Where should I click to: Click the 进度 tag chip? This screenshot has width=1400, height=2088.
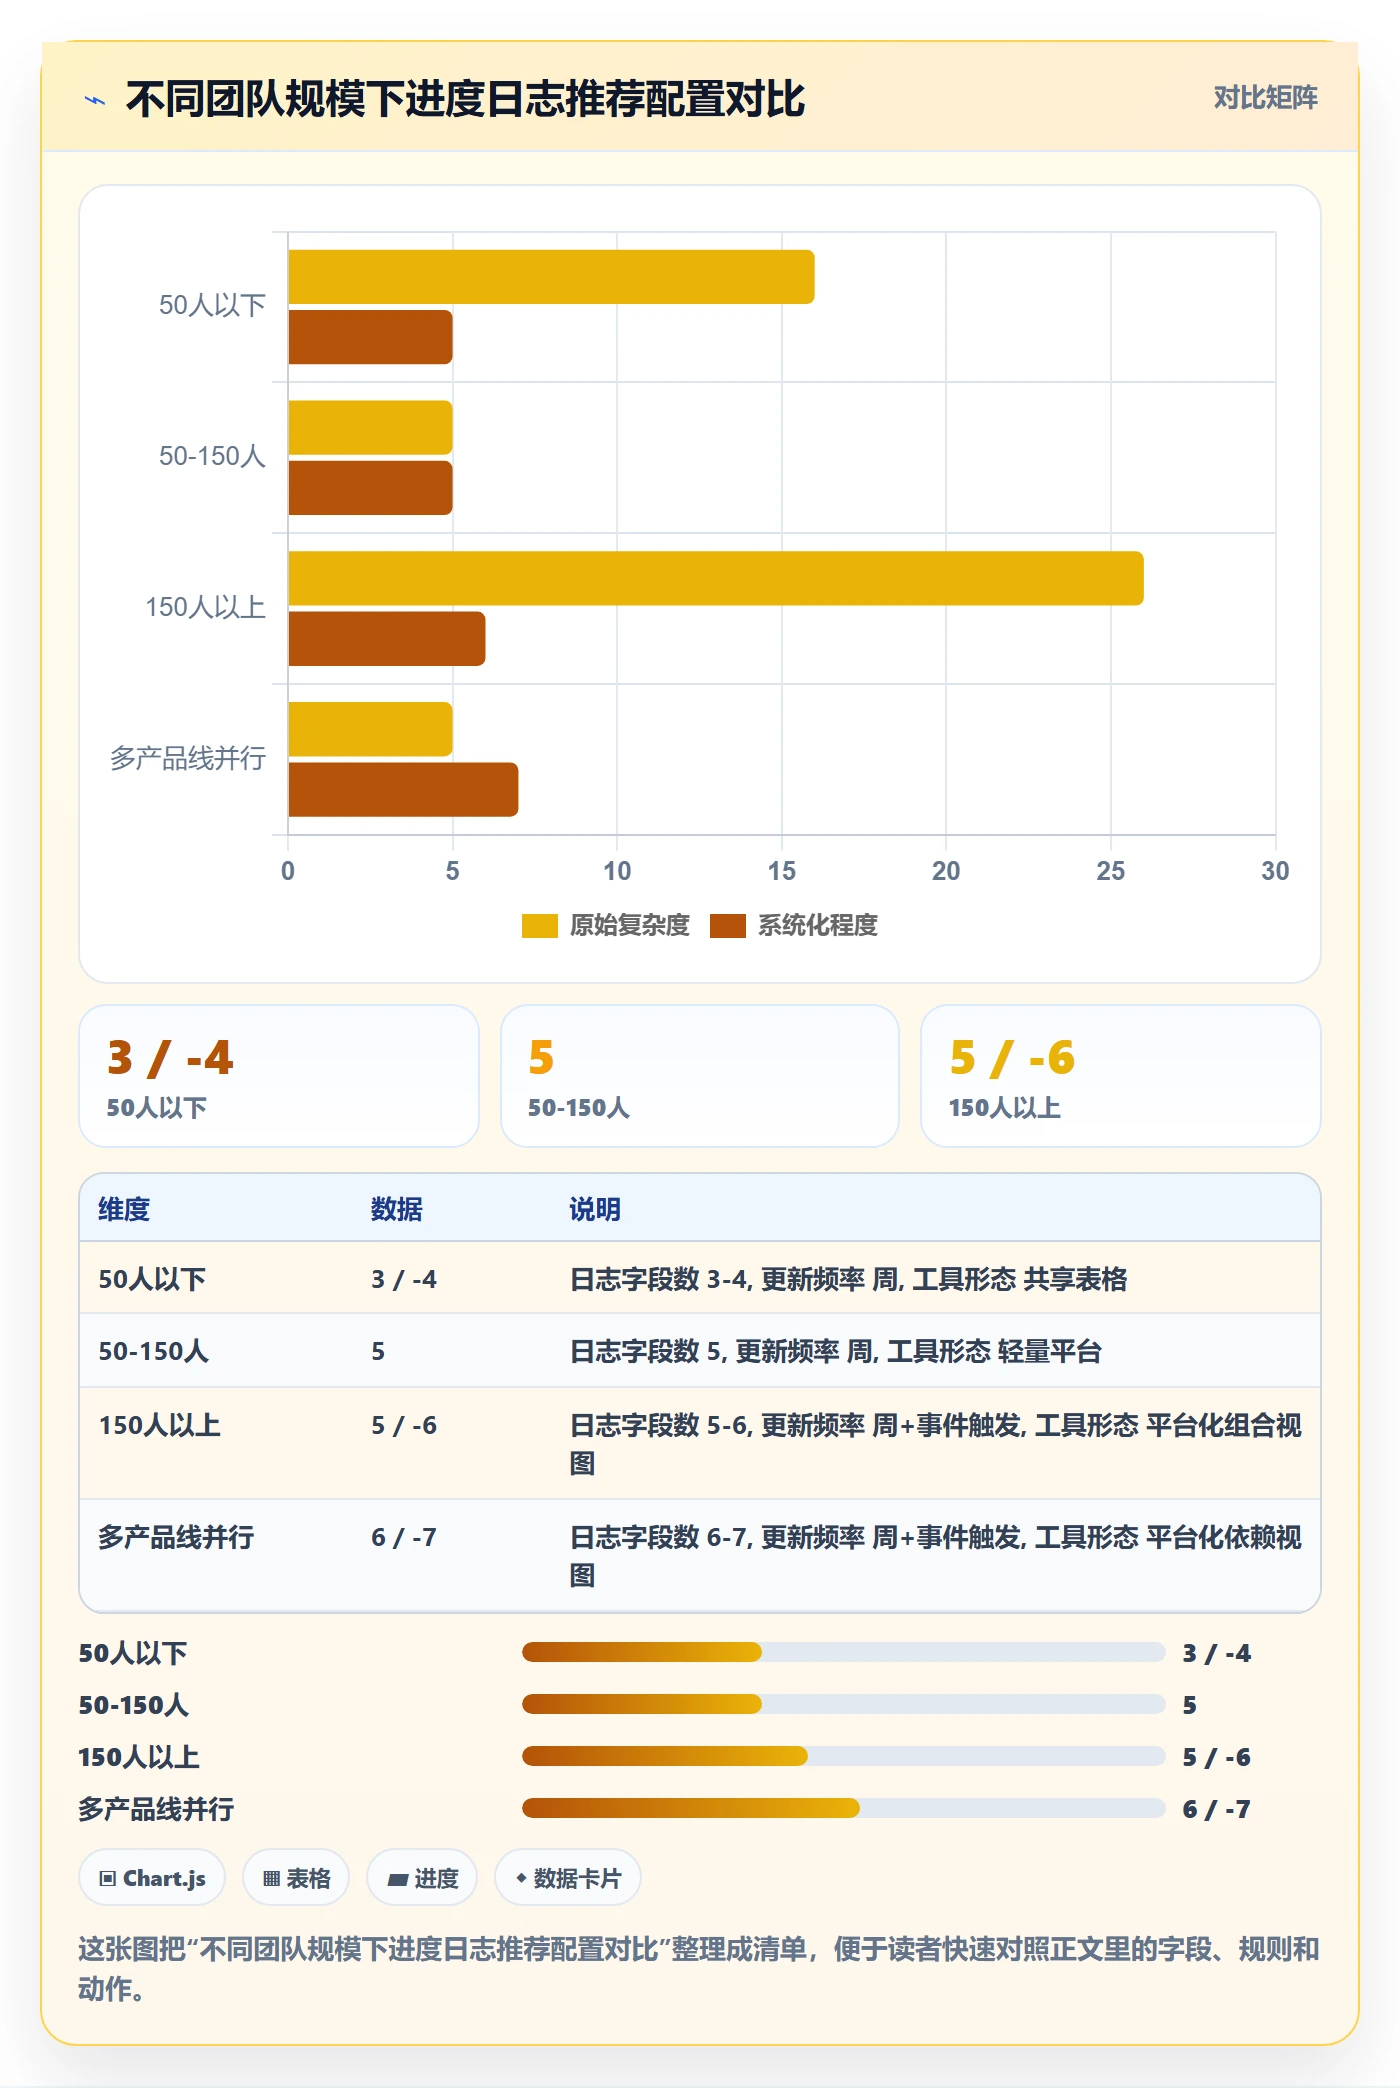click(x=422, y=1878)
